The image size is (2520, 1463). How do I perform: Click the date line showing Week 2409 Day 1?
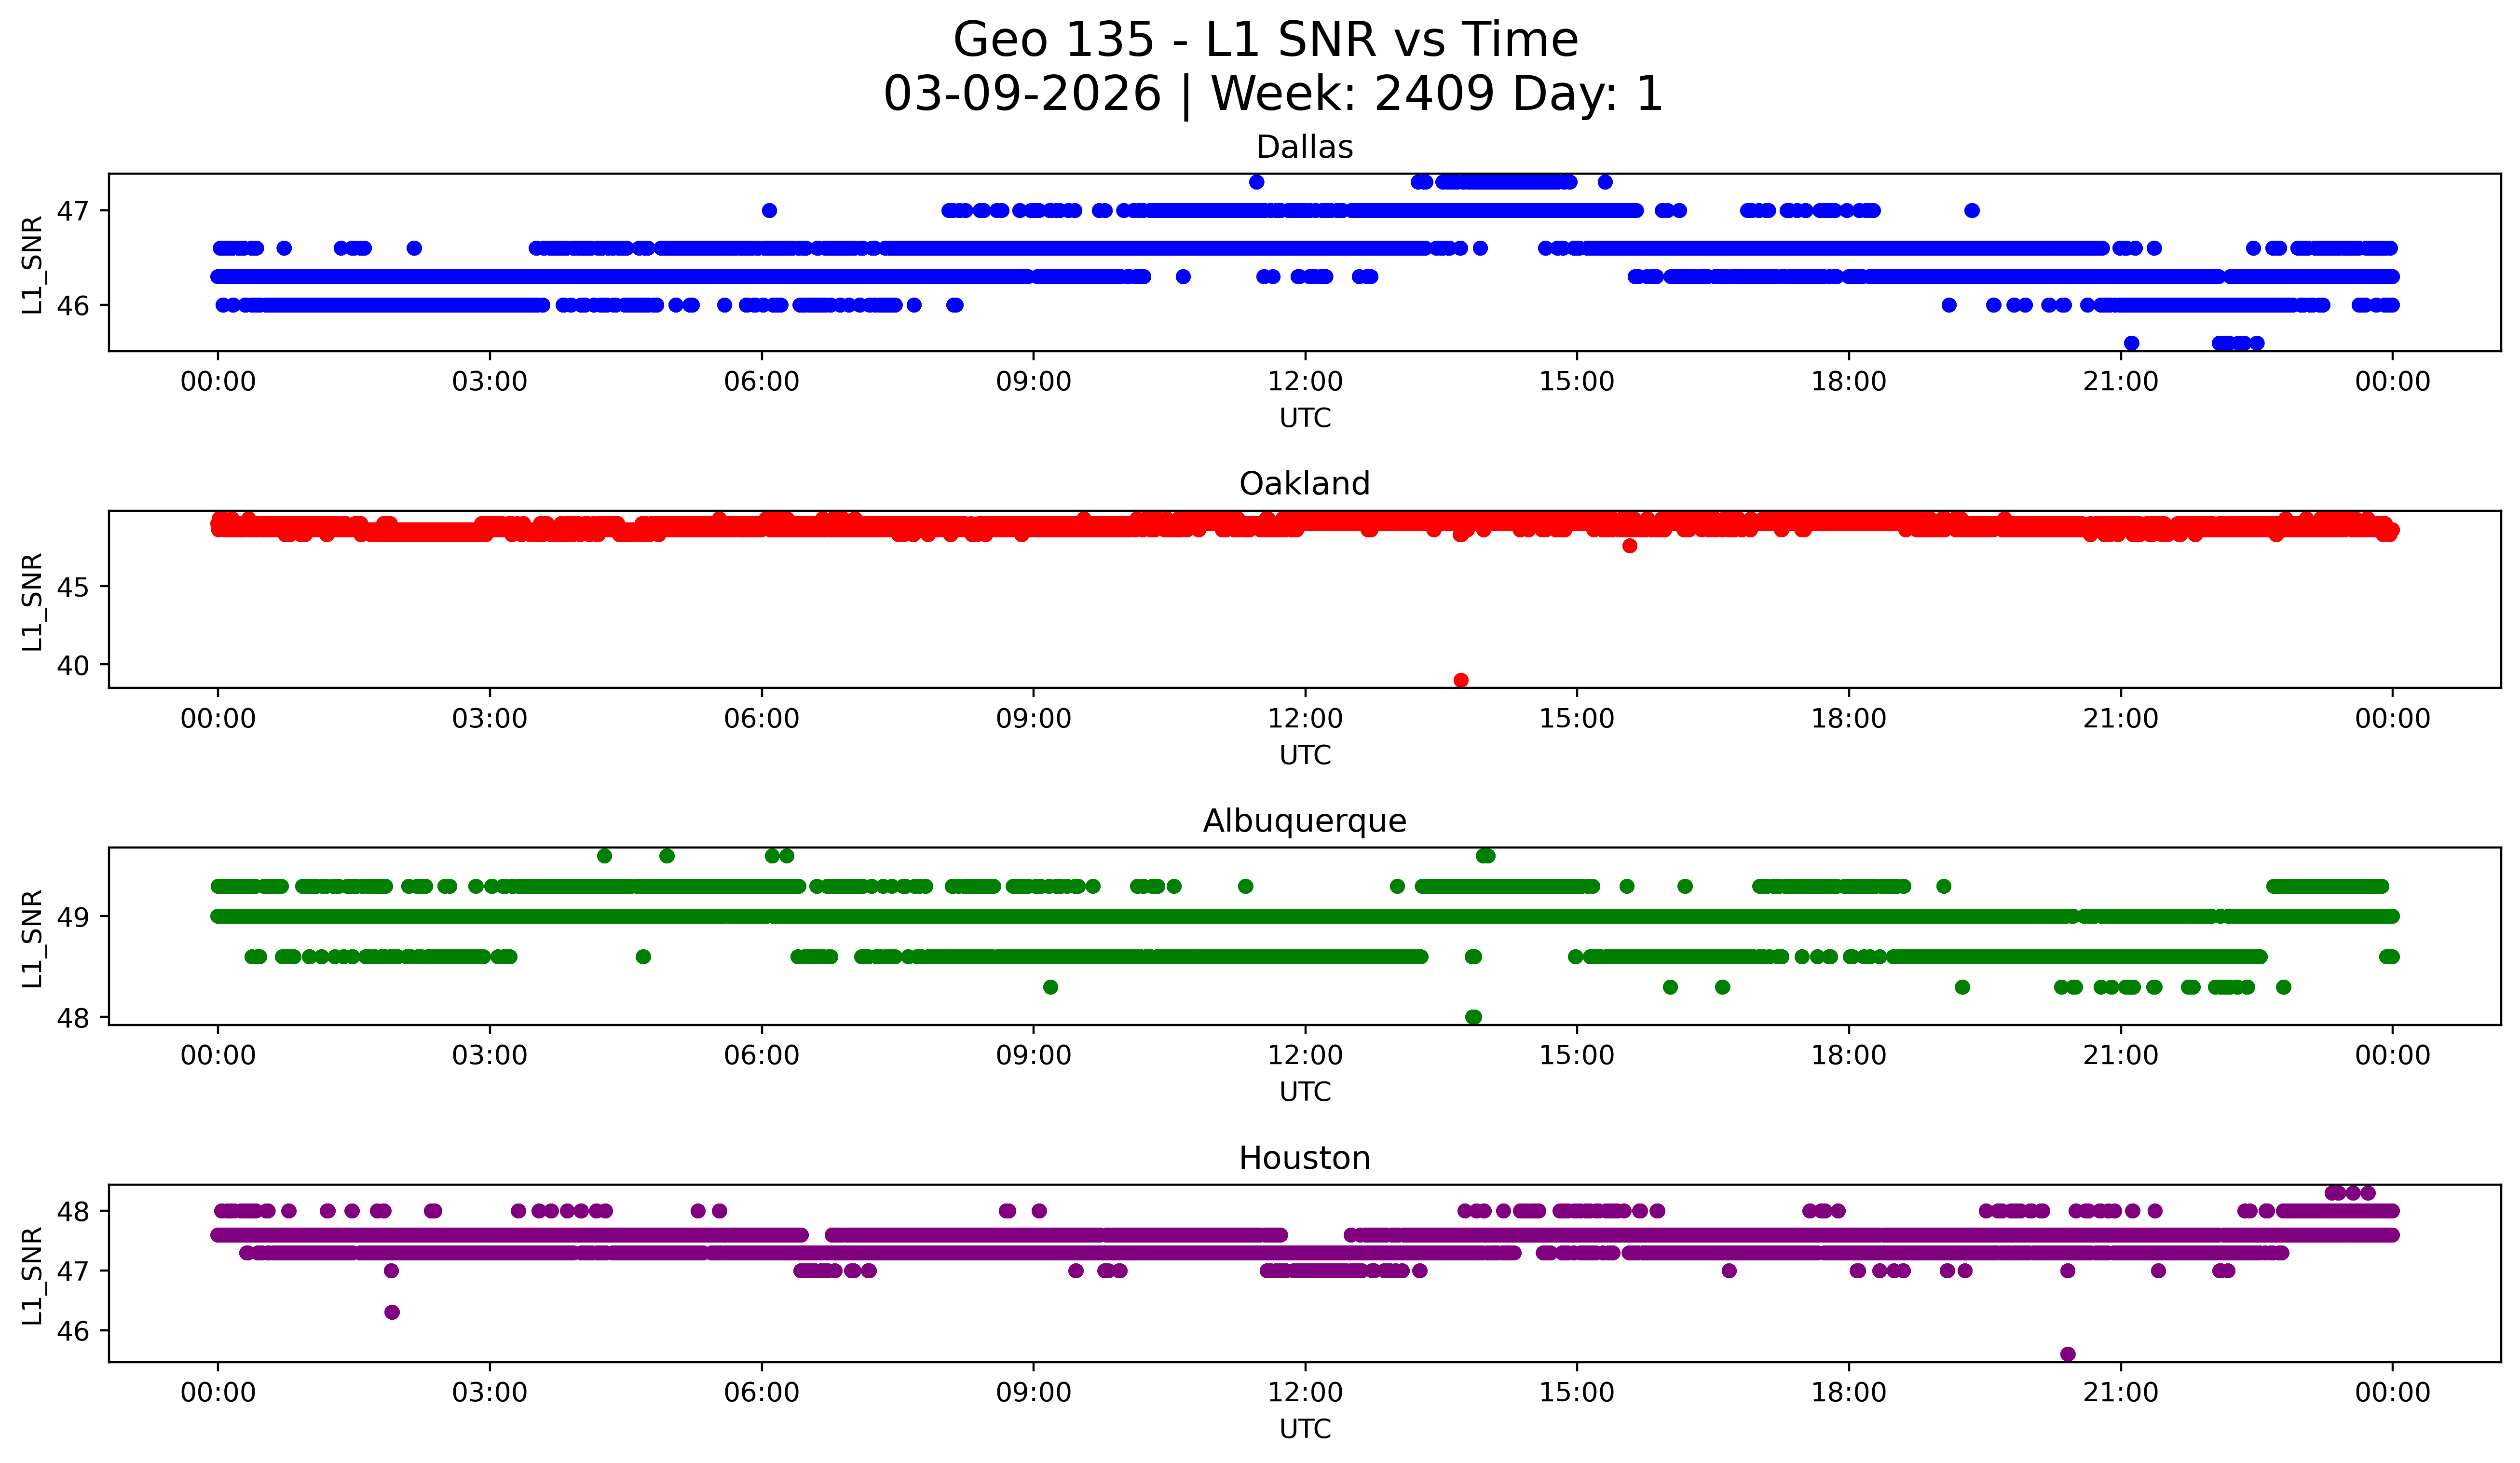(1272, 94)
